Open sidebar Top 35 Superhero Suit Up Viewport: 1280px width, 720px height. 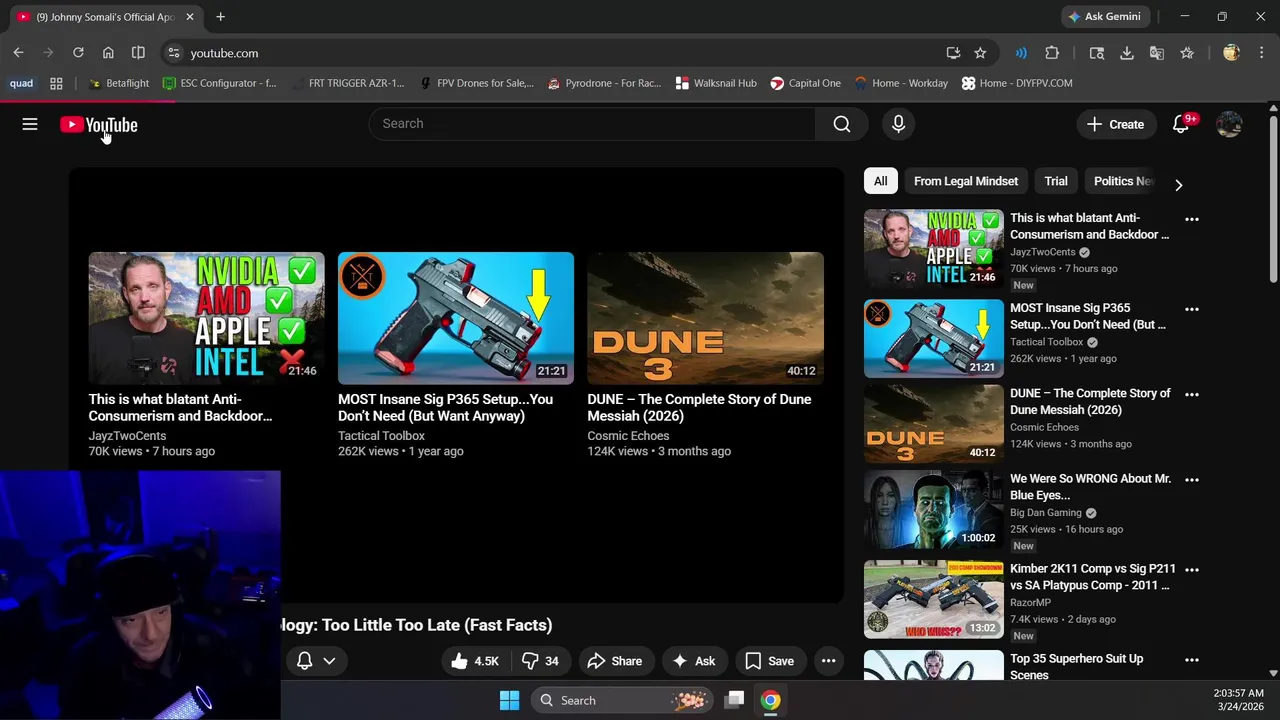1076,666
